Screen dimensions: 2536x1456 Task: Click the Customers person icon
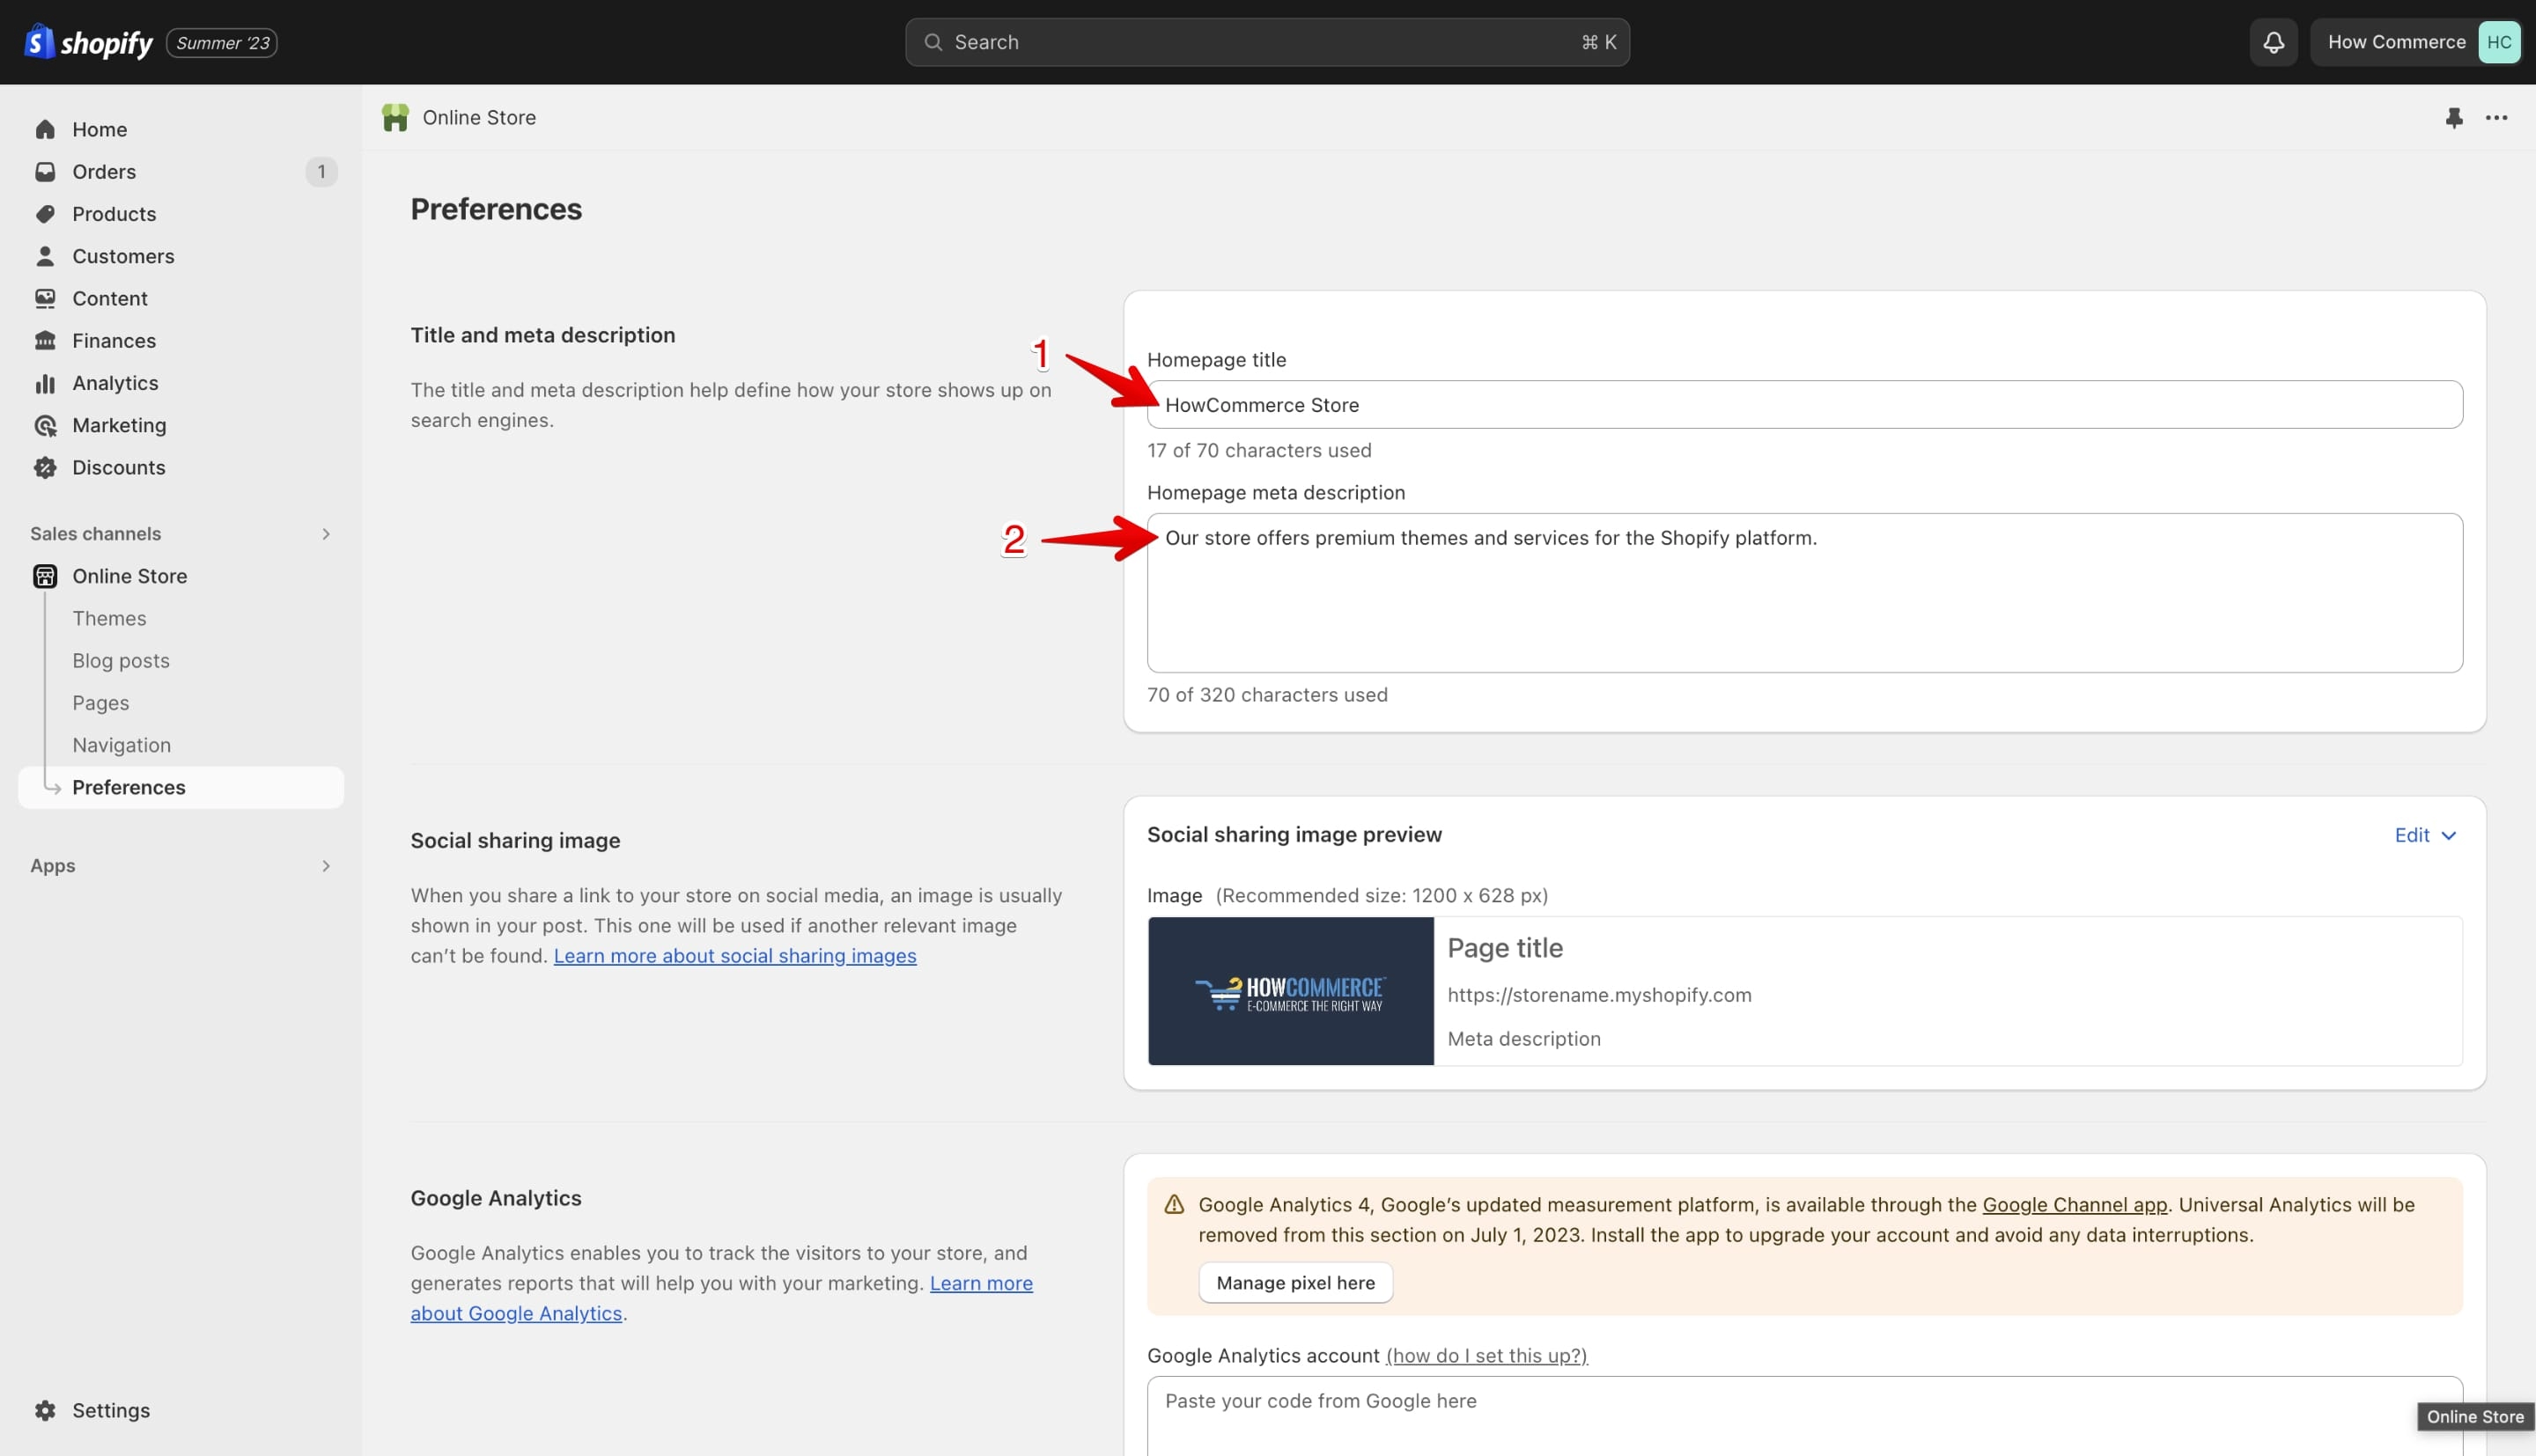click(45, 256)
